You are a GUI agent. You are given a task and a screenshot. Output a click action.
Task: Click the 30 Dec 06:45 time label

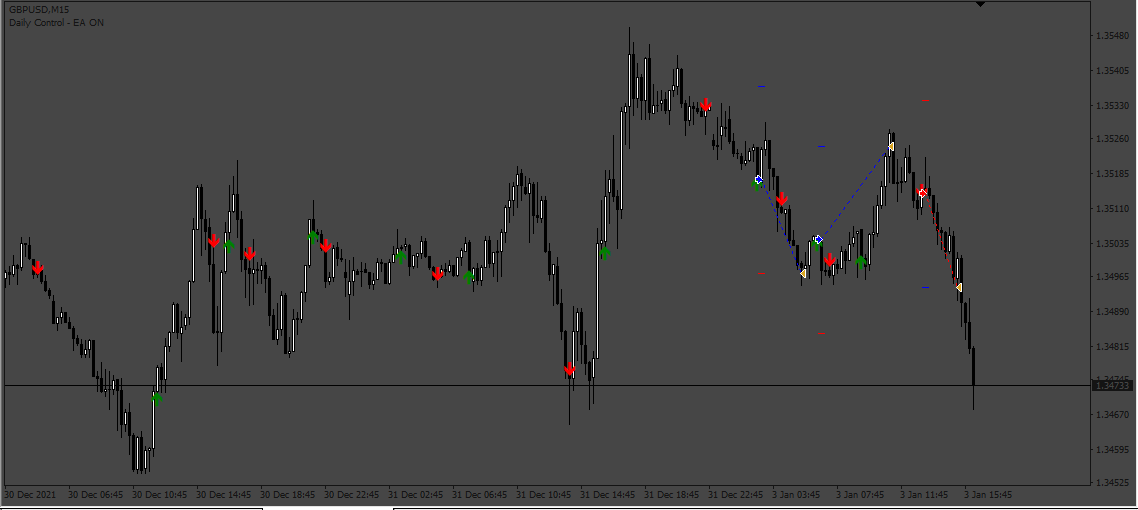coord(96,495)
